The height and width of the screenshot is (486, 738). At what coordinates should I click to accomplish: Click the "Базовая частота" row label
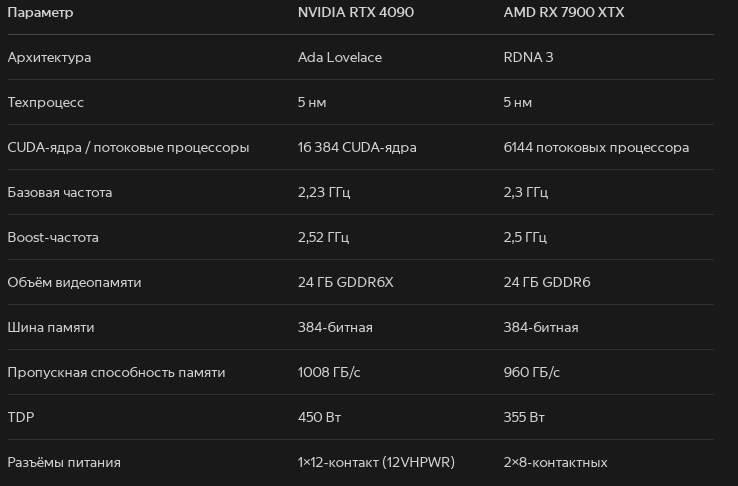[60, 192]
